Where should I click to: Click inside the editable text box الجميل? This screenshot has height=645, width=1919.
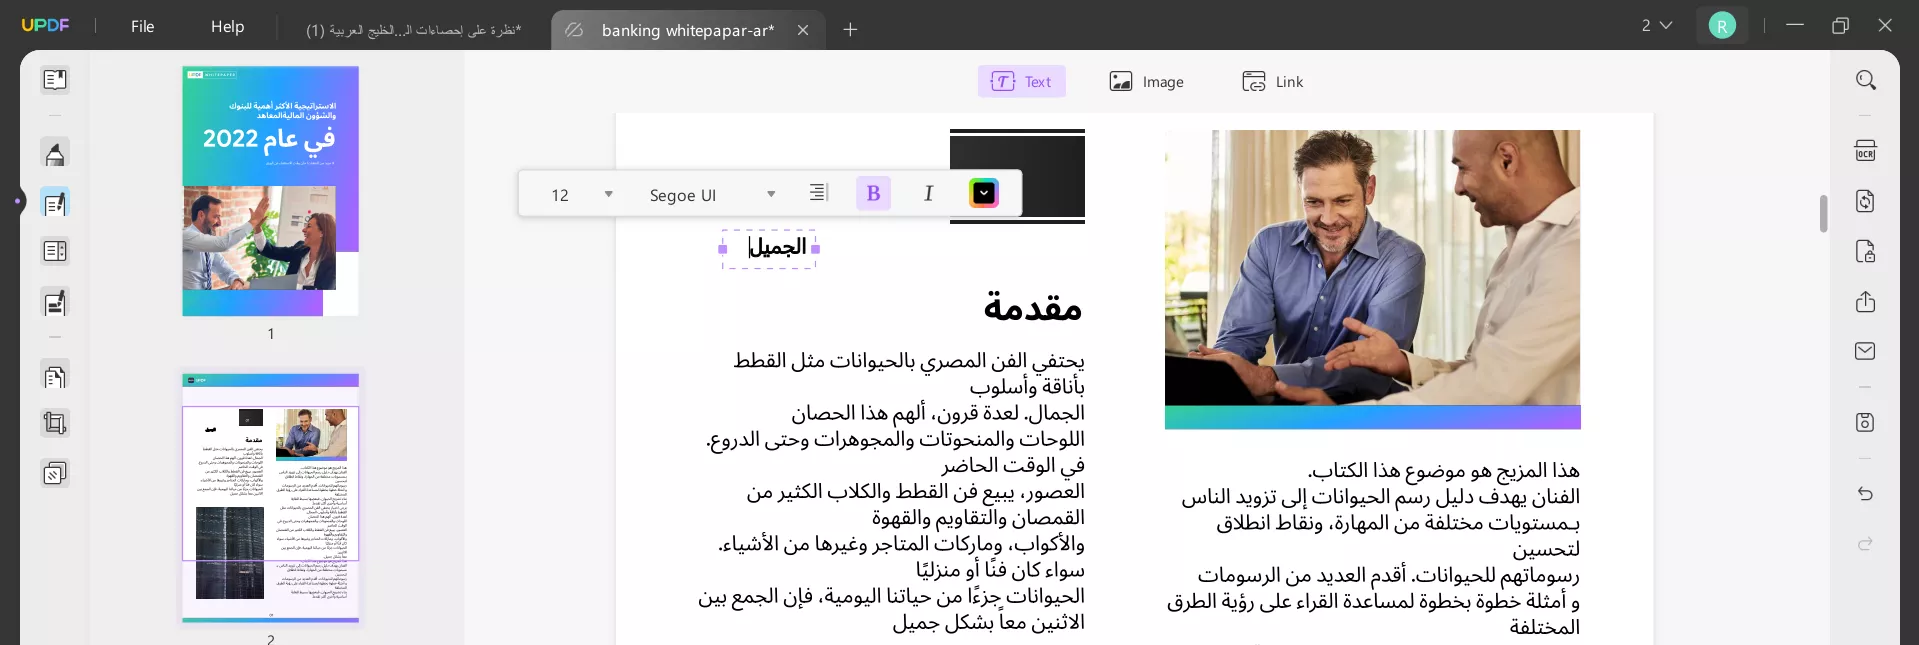pos(769,248)
